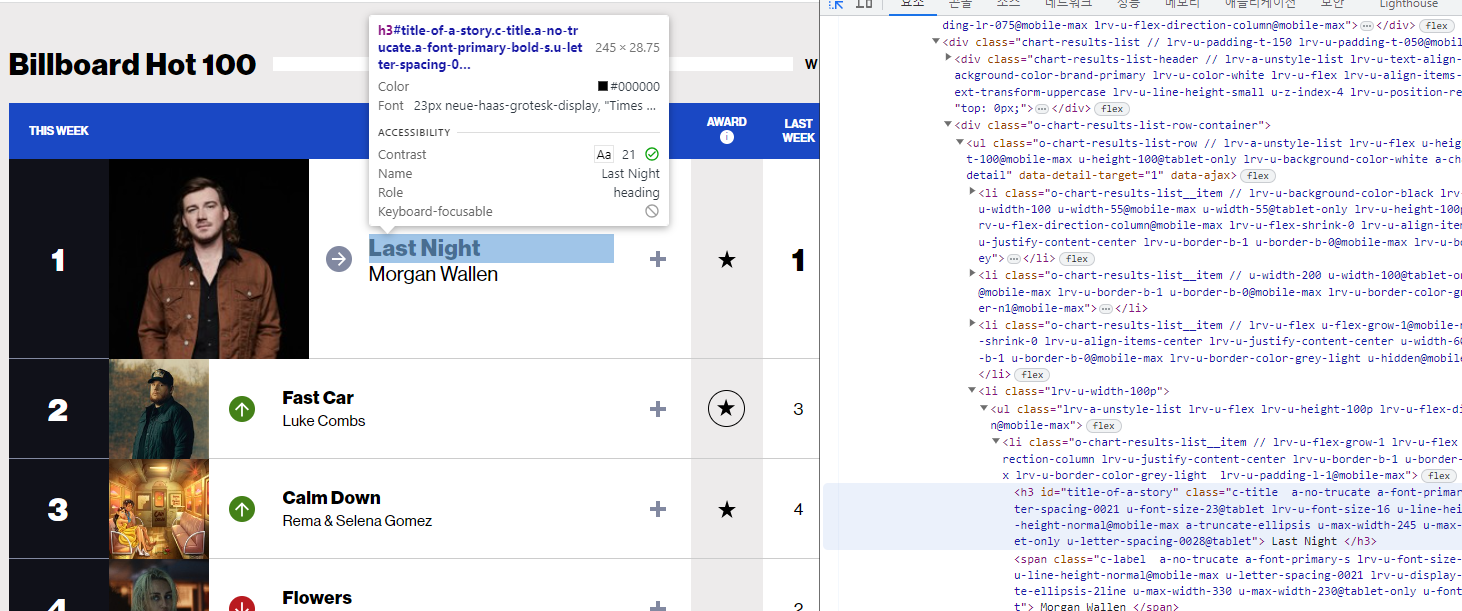
Task: Click the Flowers song title
Action: click(x=317, y=598)
